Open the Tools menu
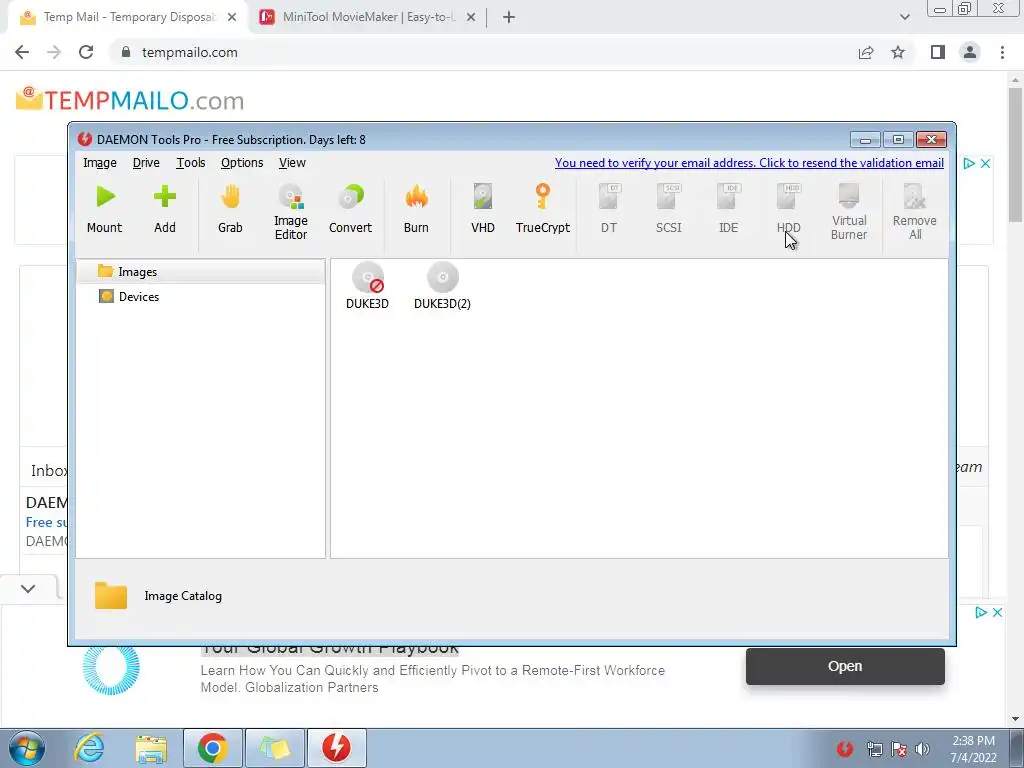This screenshot has width=1024, height=768. (x=191, y=163)
